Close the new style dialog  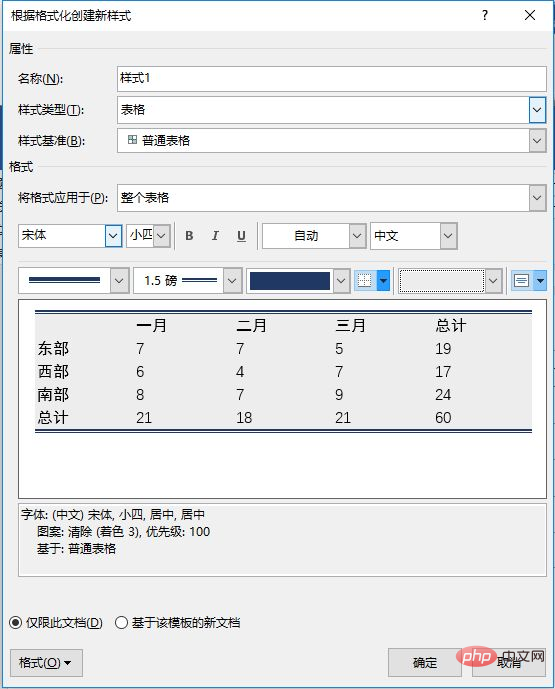[530, 15]
